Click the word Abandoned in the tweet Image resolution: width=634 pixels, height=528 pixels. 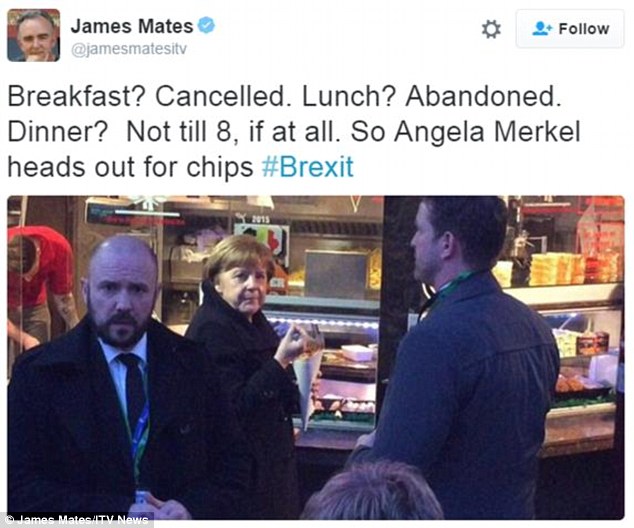(x=484, y=97)
